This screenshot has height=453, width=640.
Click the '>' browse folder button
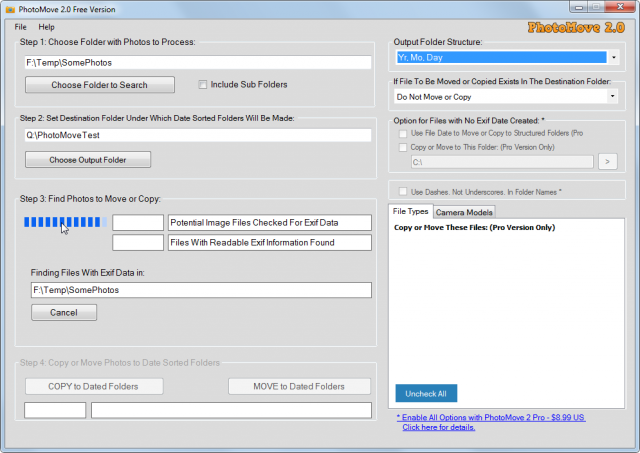point(608,162)
